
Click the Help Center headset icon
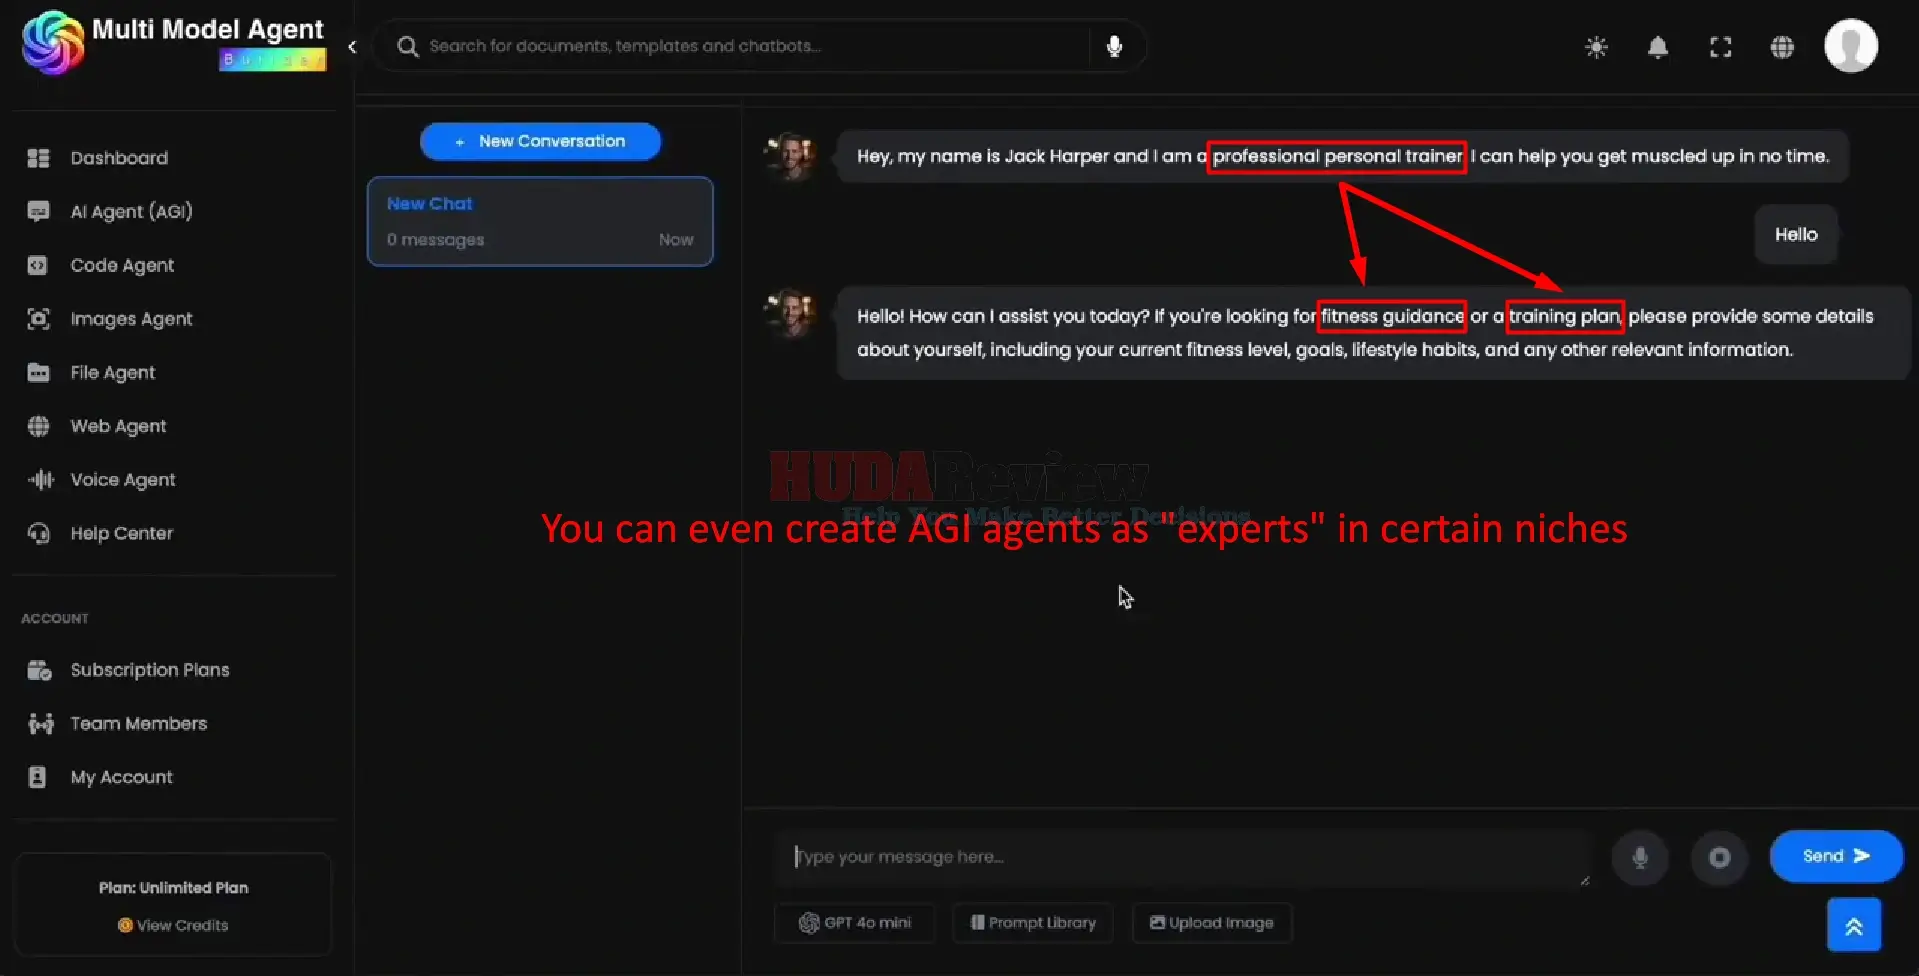[38, 533]
